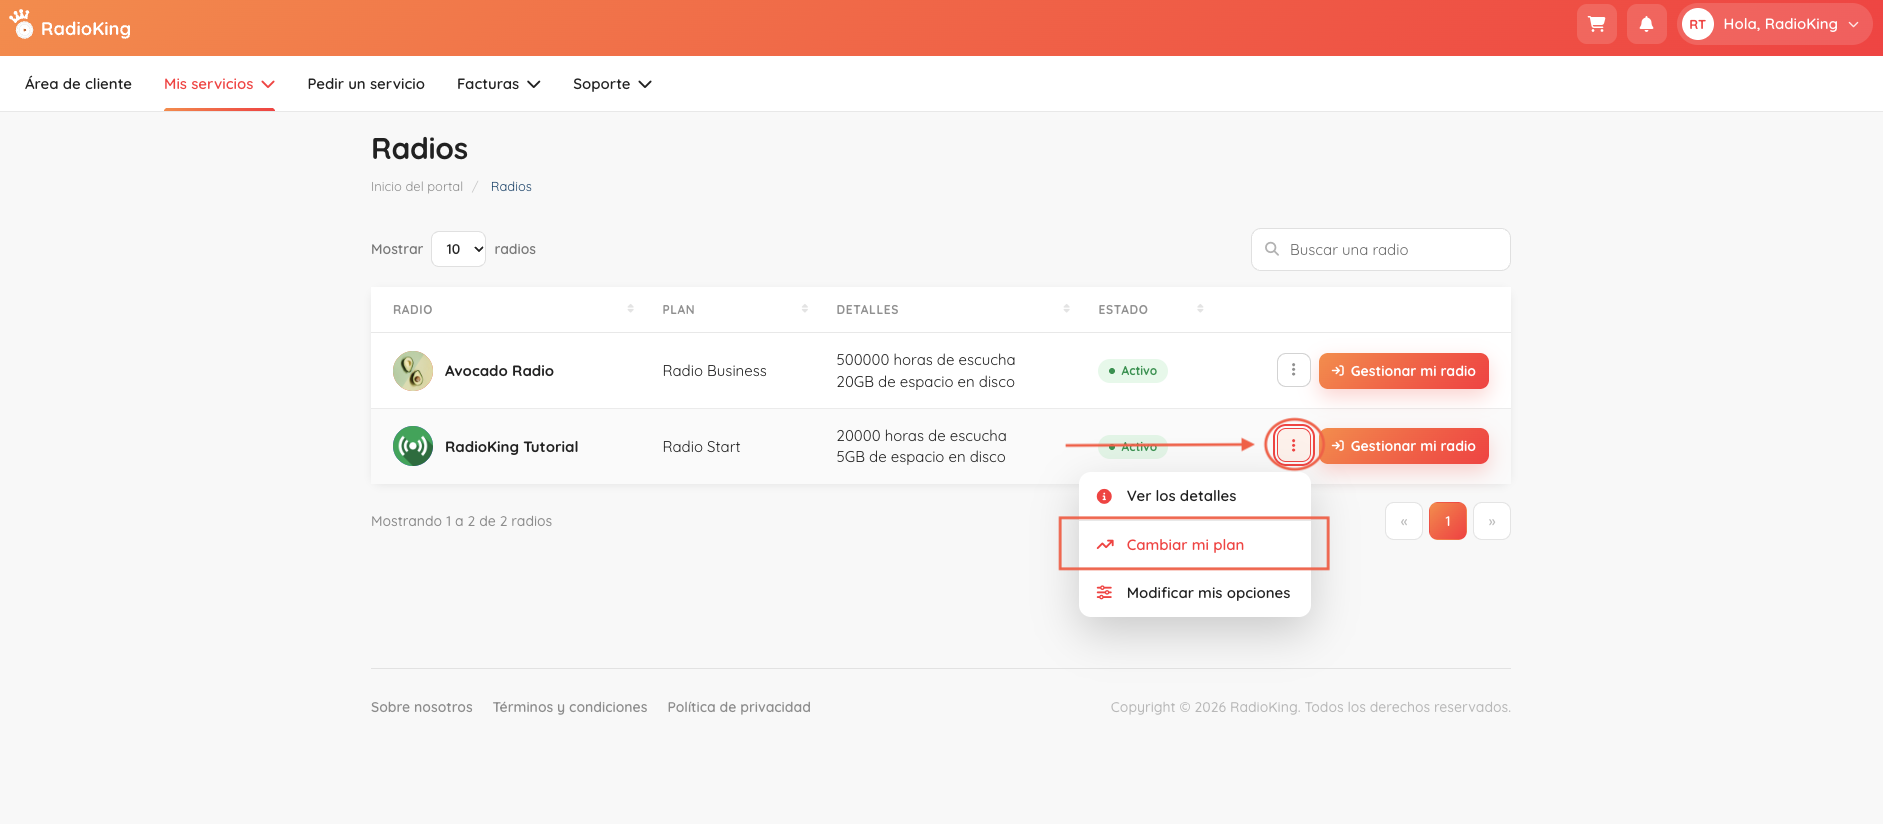Viewport: 1883px width, 824px height.
Task: Click Gestionar mi radio for Avocado Radio
Action: click(1403, 371)
